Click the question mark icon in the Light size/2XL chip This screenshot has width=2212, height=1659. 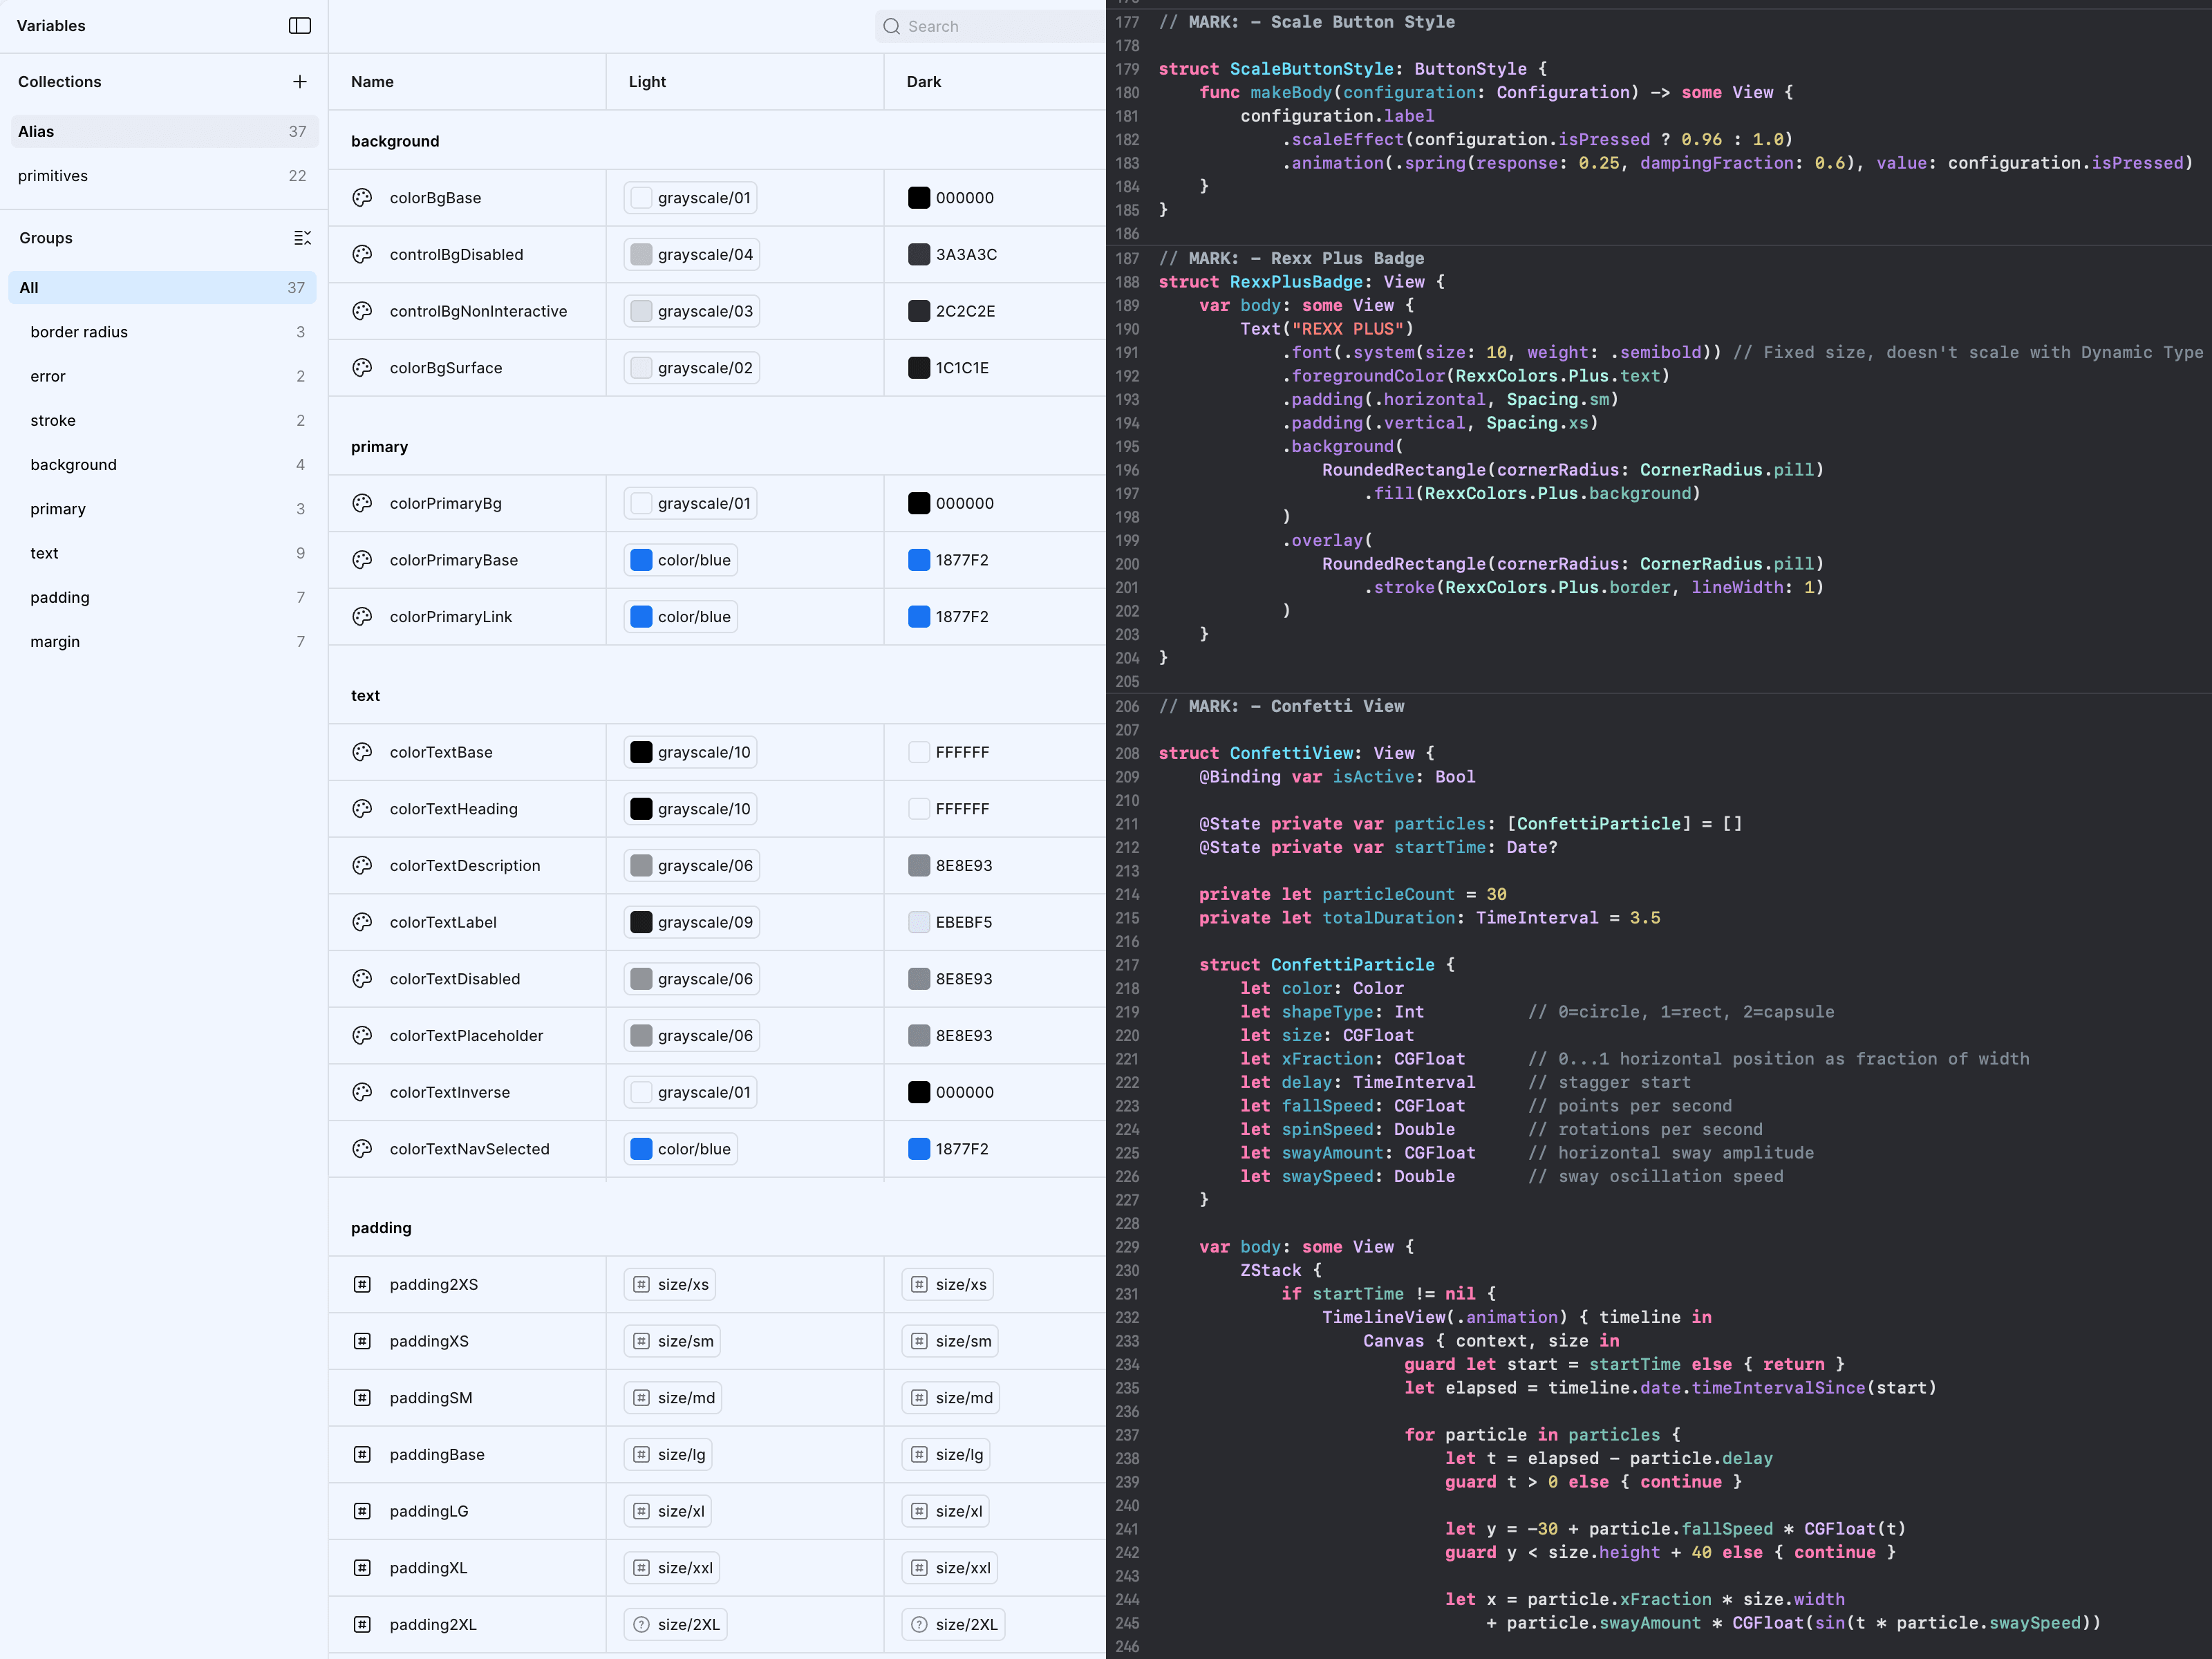[641, 1624]
